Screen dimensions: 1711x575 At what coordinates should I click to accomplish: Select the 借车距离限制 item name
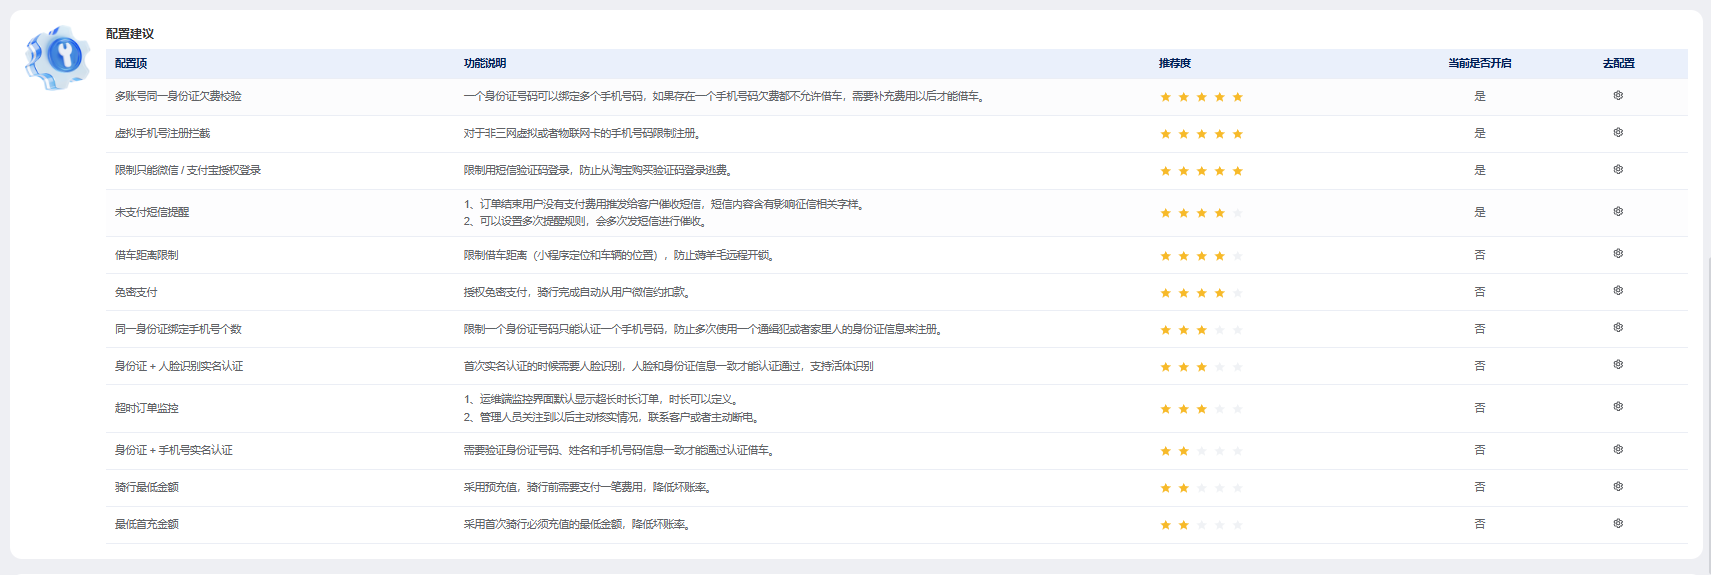click(146, 256)
